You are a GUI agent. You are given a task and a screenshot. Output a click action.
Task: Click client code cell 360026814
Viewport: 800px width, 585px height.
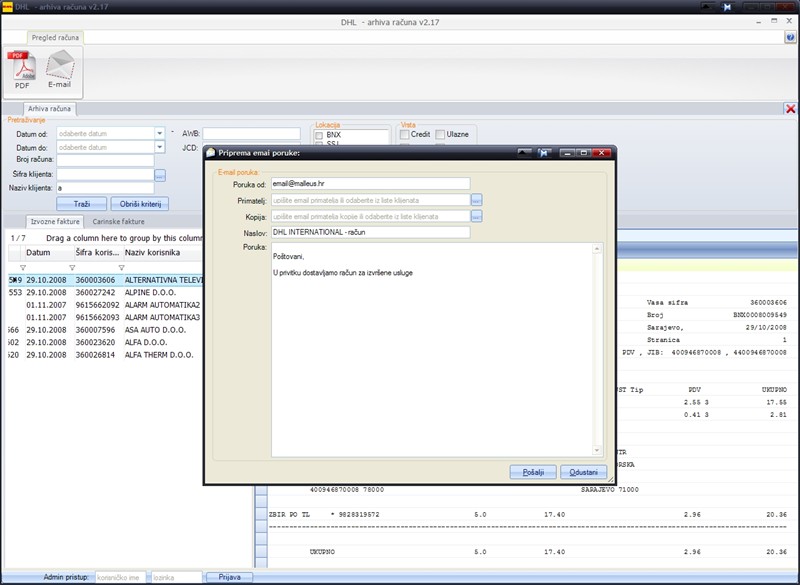(95, 355)
